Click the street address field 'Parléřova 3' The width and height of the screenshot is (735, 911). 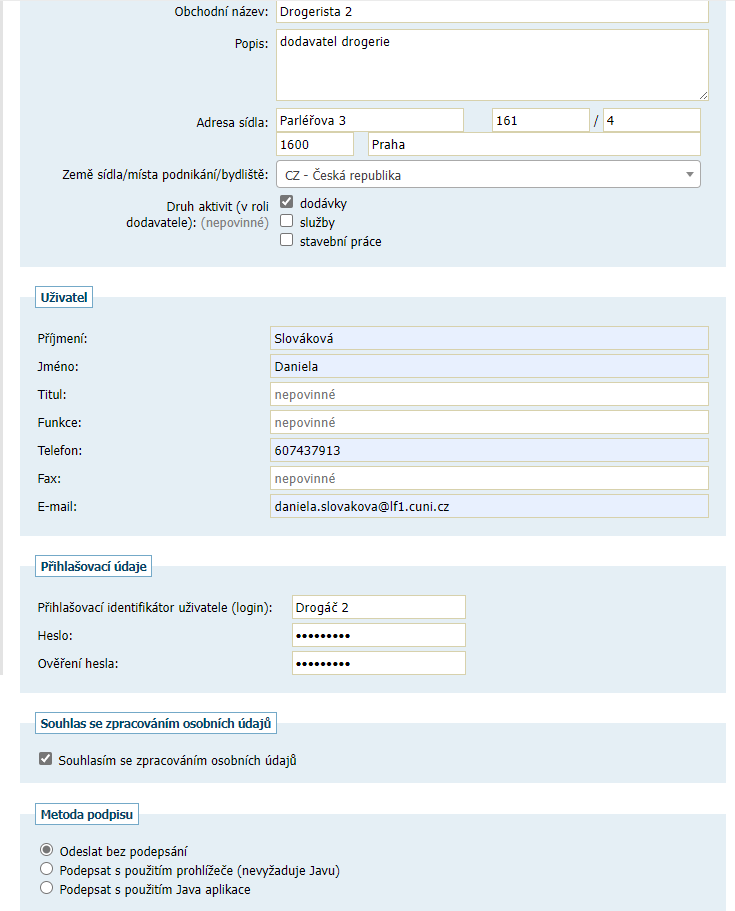point(368,121)
